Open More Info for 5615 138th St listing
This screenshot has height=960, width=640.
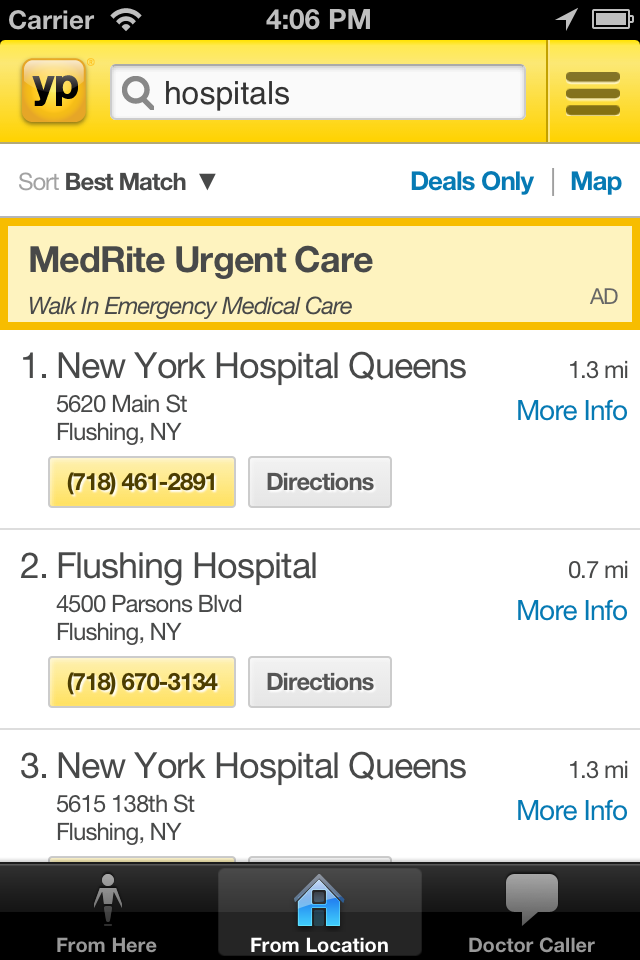571,811
